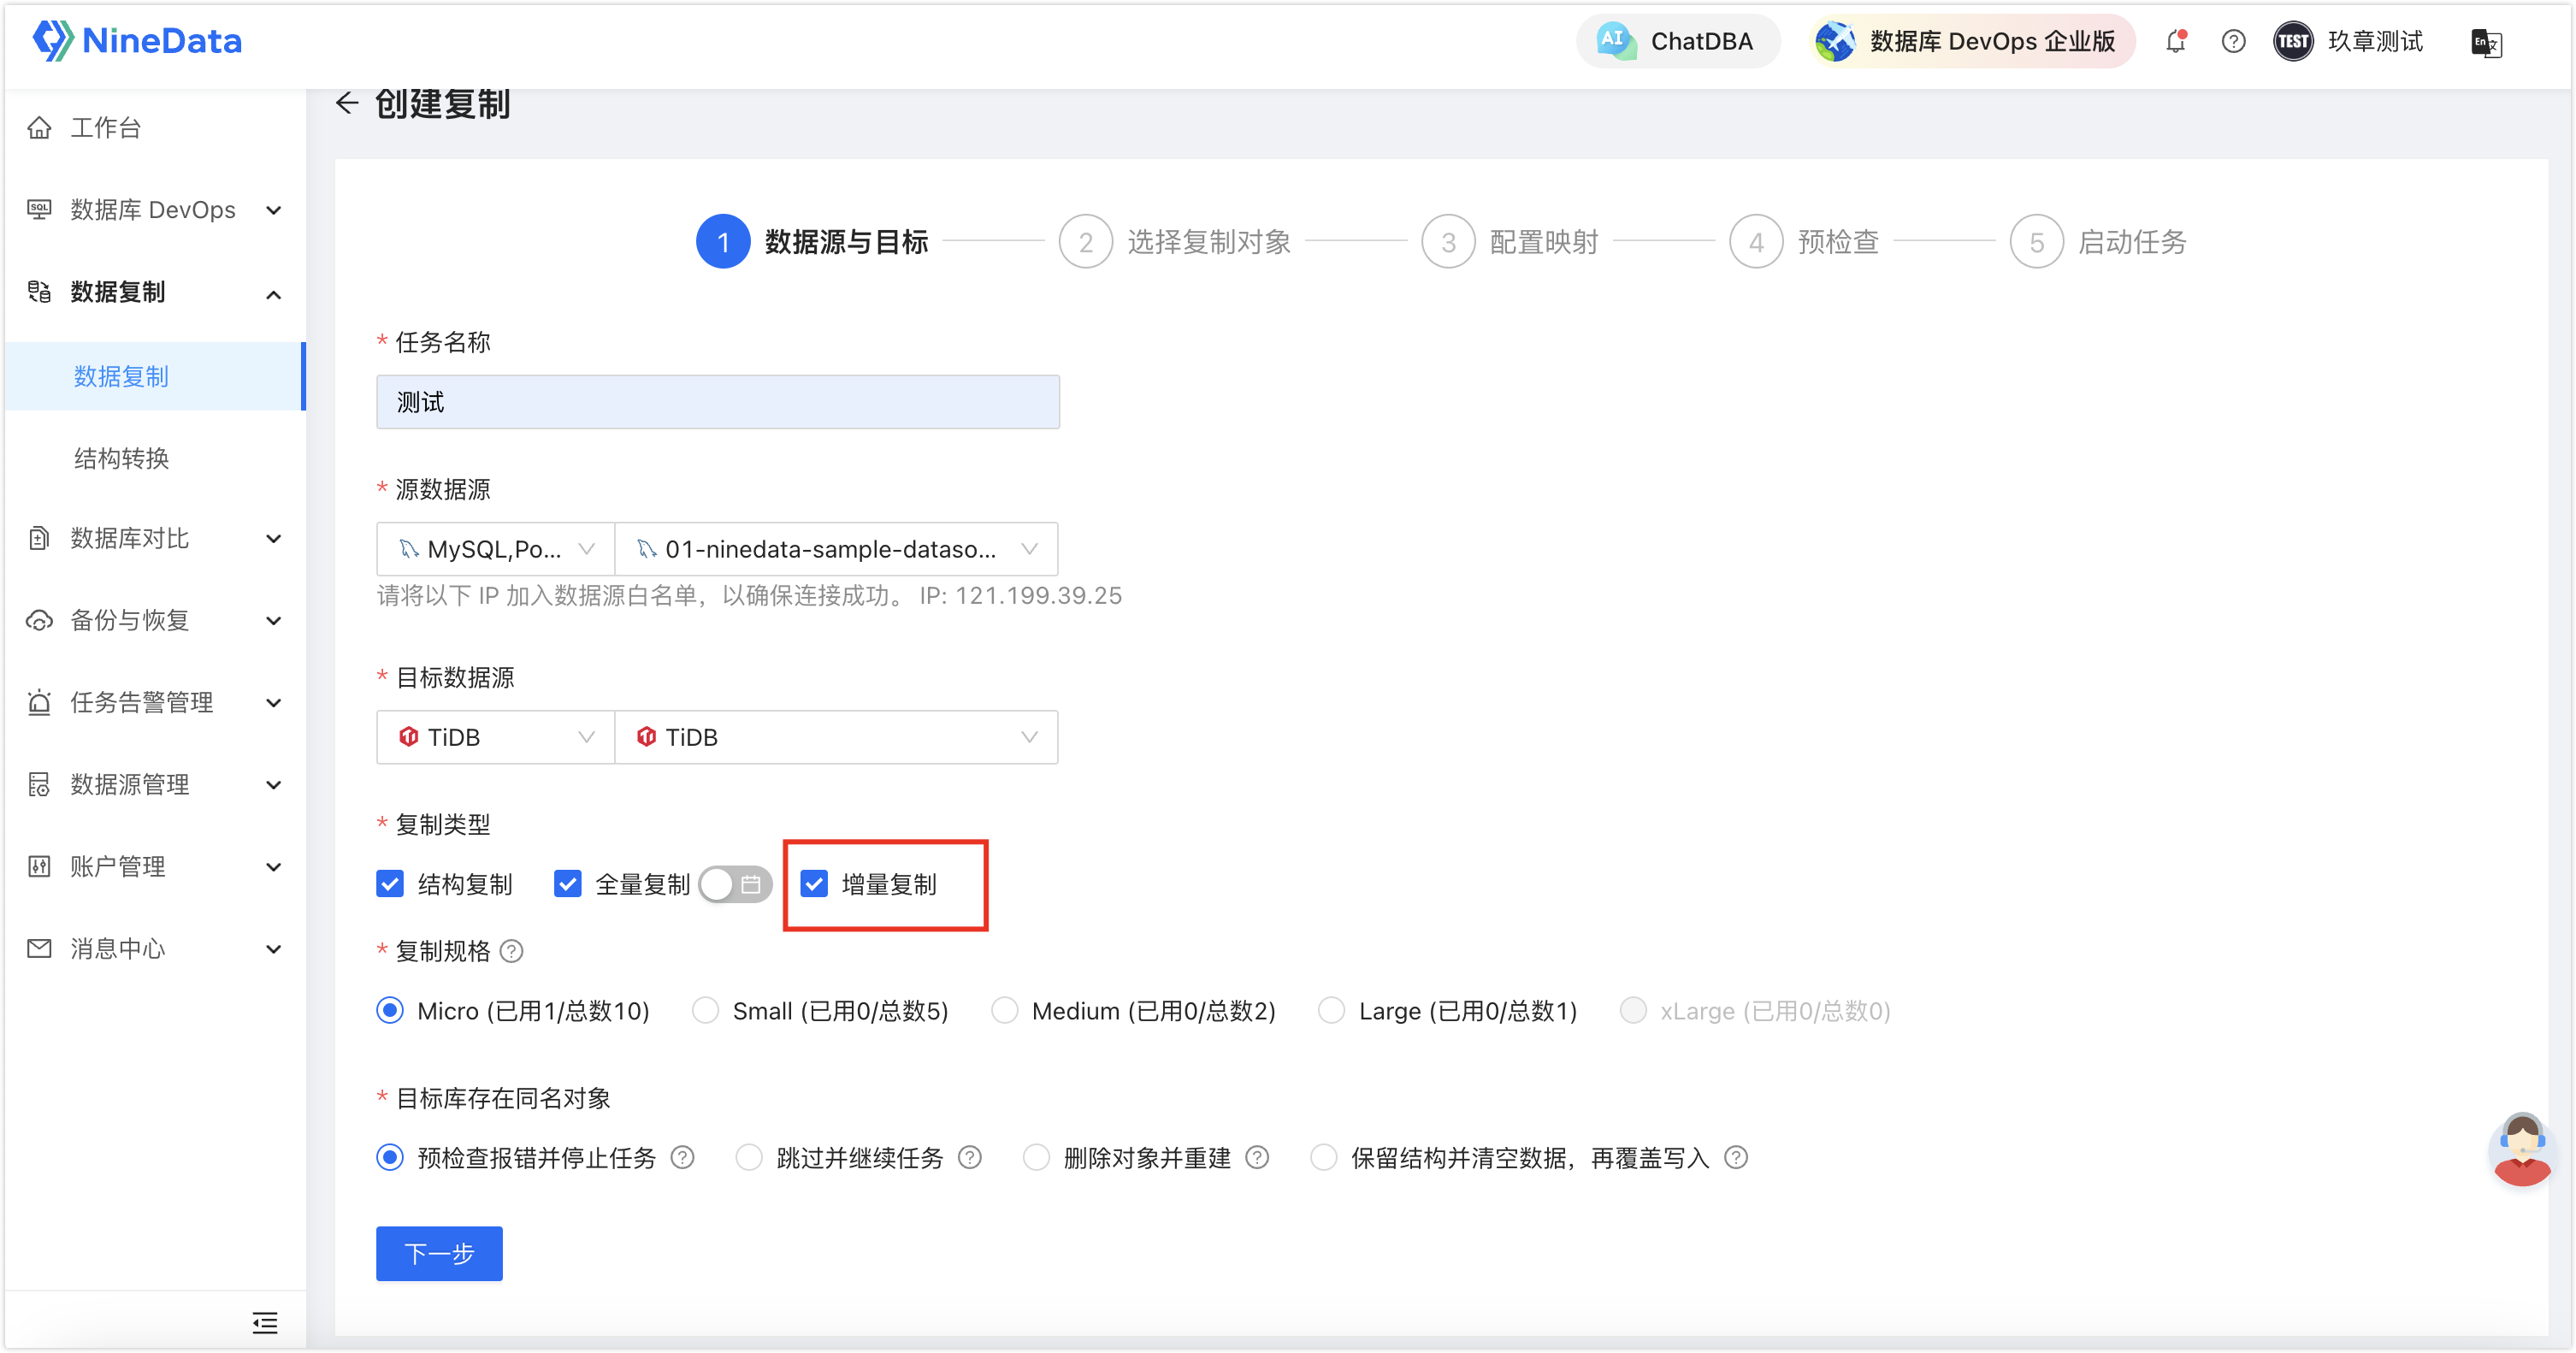Open the source datasource dropdown 01-ninedata-sample
Screen dimensions: 2576x1353
[x=836, y=549]
